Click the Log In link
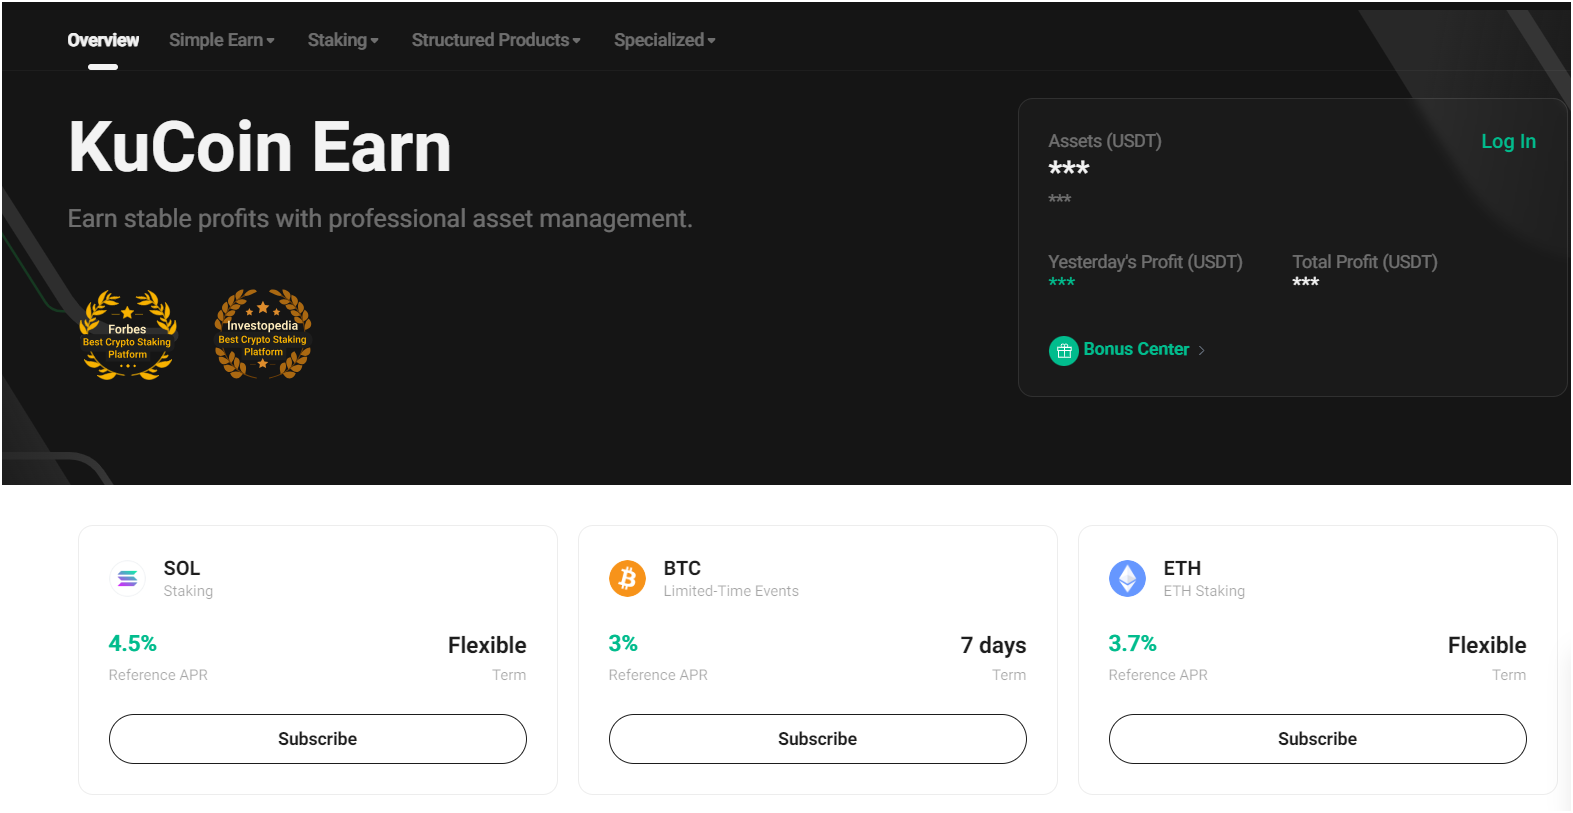Image resolution: width=1573 pixels, height=813 pixels. coord(1508,141)
